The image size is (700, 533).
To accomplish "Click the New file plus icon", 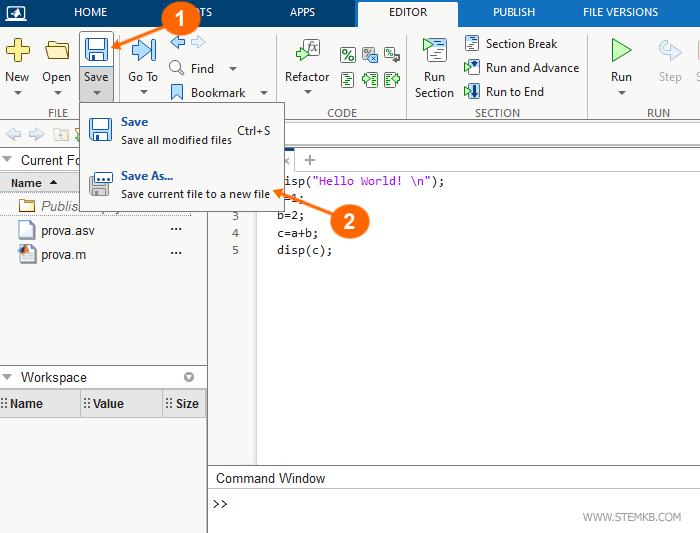I will (x=17, y=50).
